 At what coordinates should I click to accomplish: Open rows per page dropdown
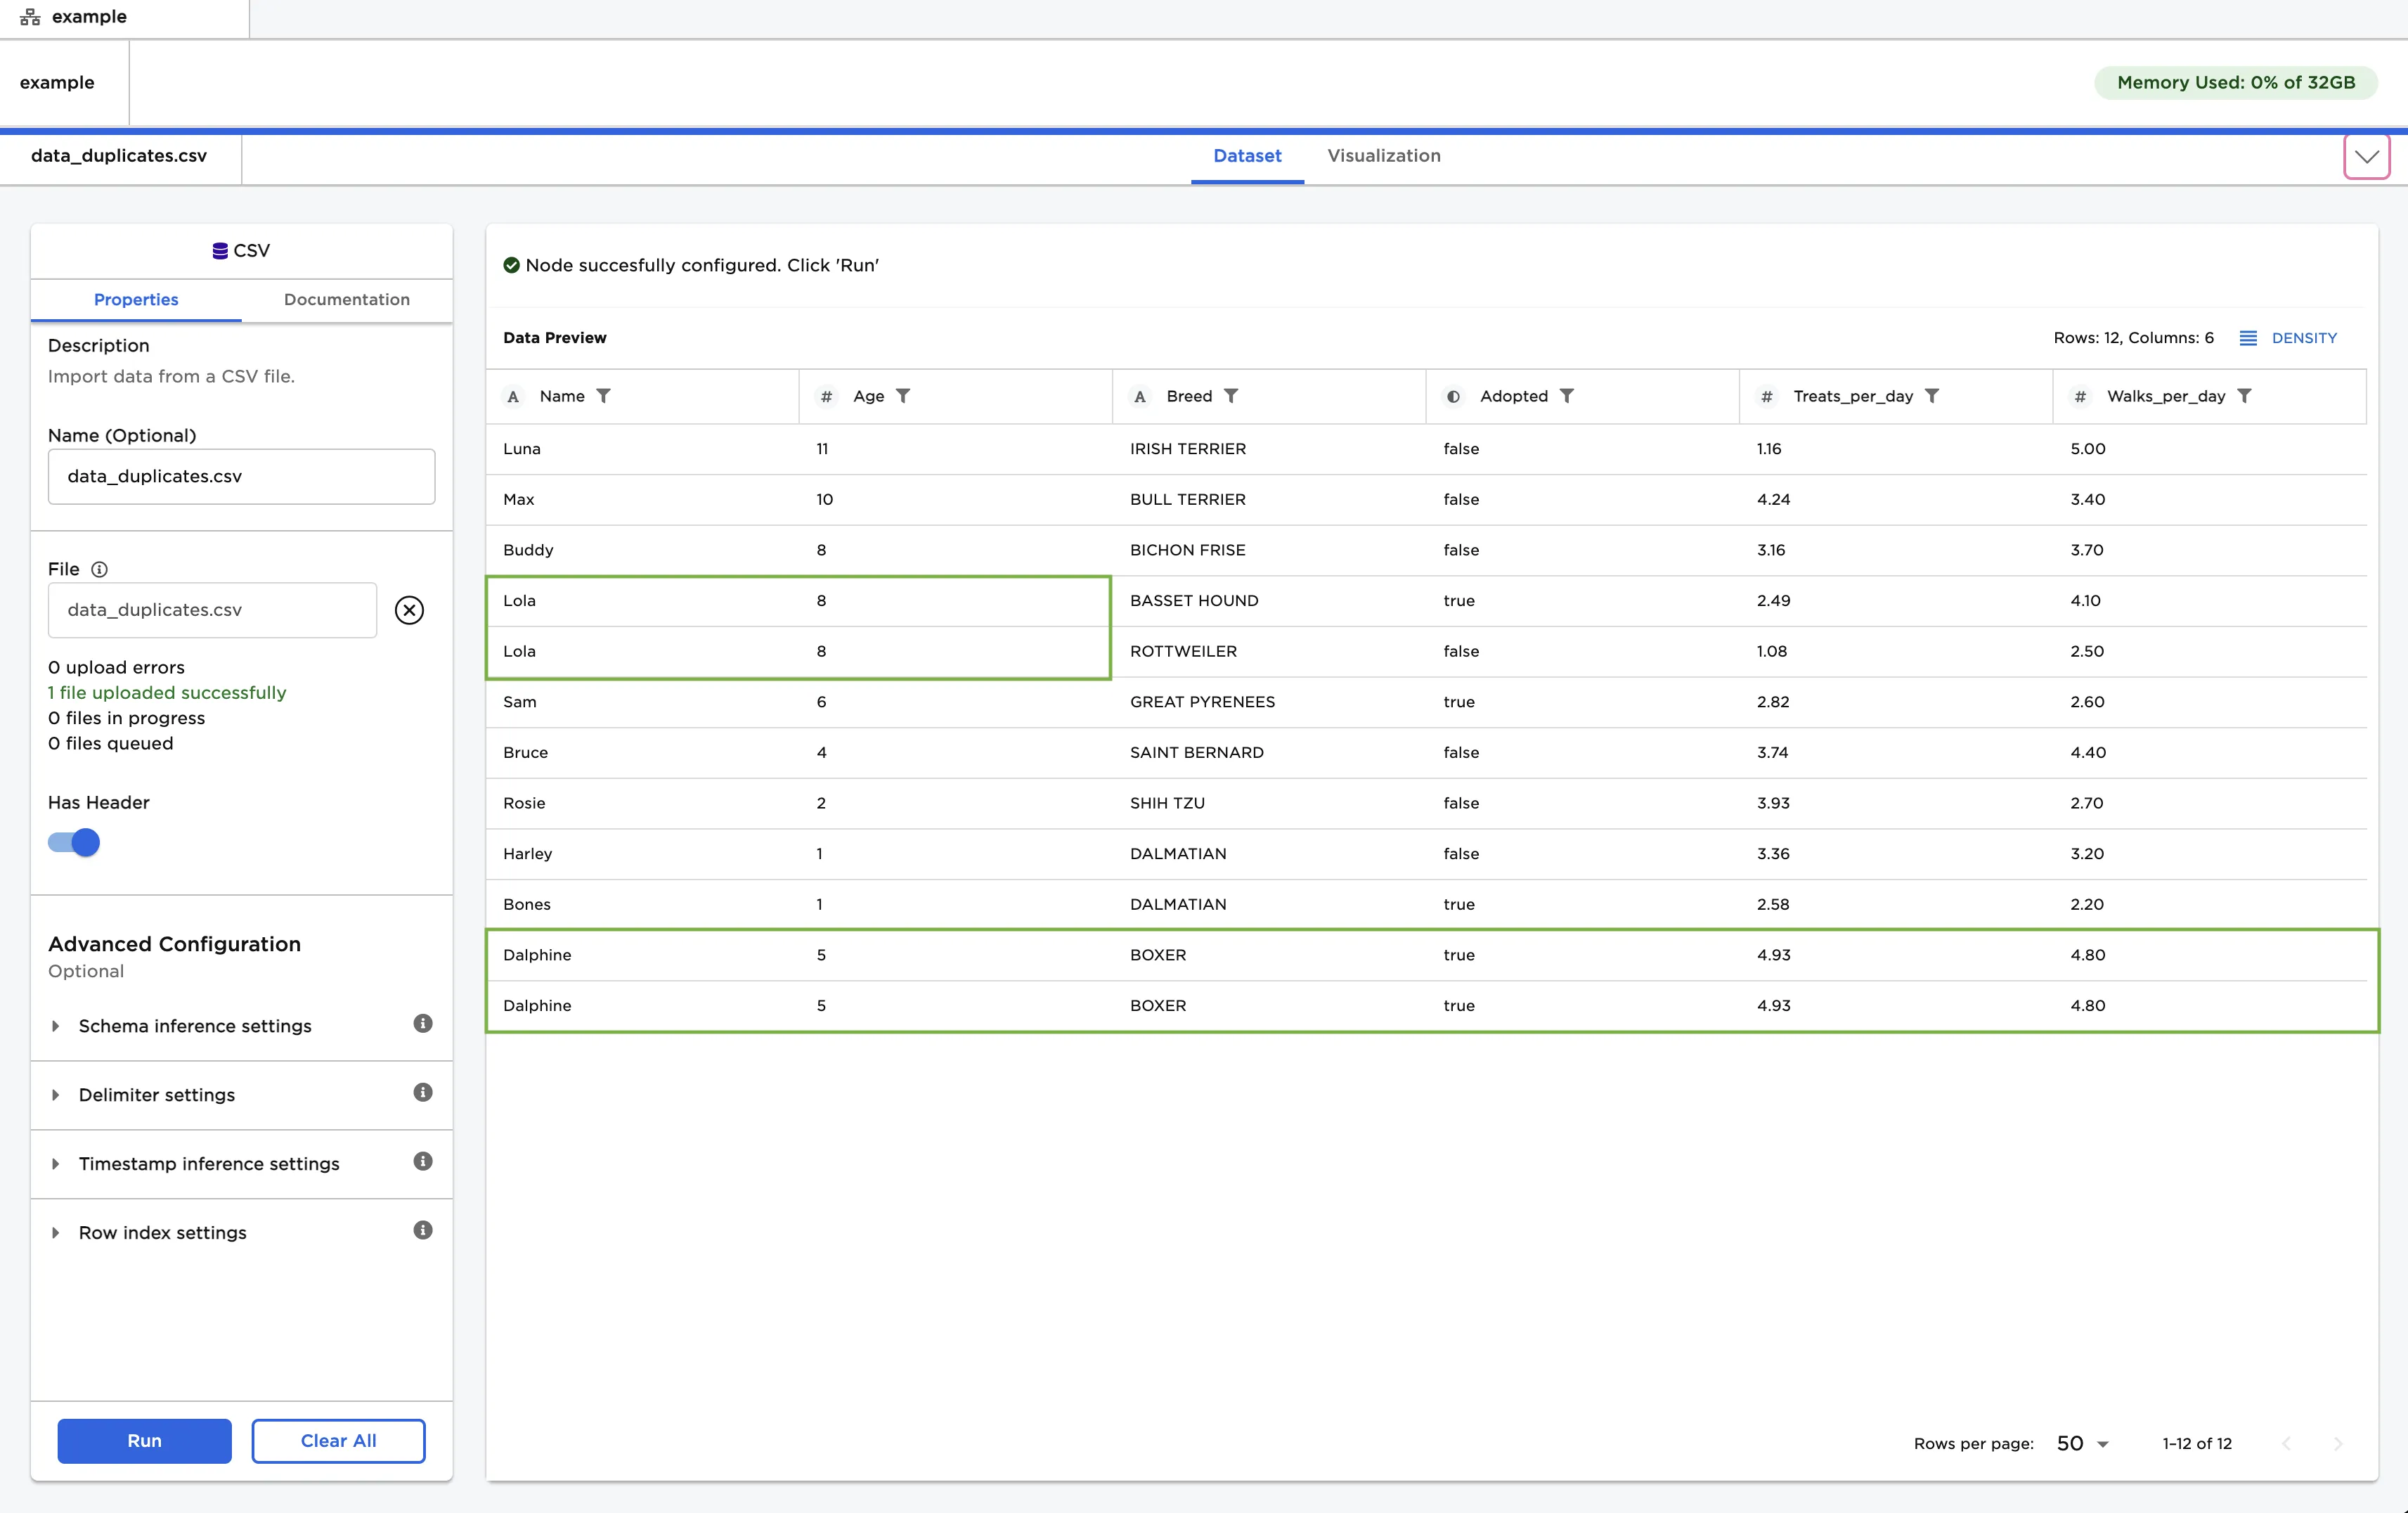[x=2082, y=1443]
